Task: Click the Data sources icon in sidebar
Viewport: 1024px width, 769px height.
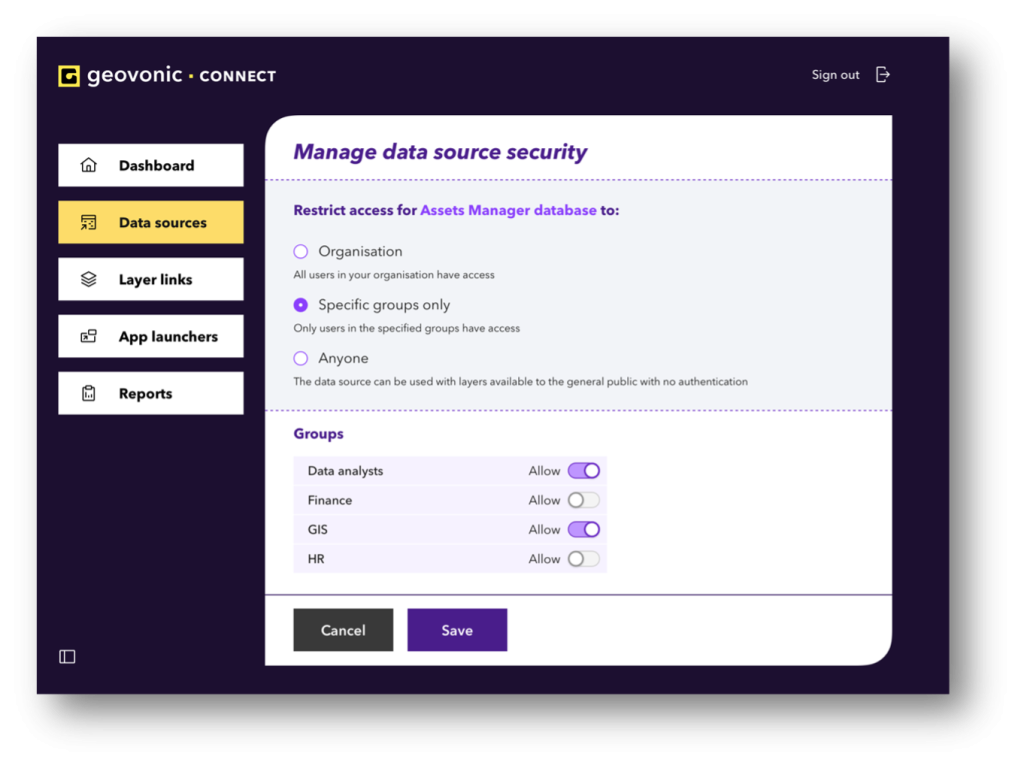Action: 89,223
